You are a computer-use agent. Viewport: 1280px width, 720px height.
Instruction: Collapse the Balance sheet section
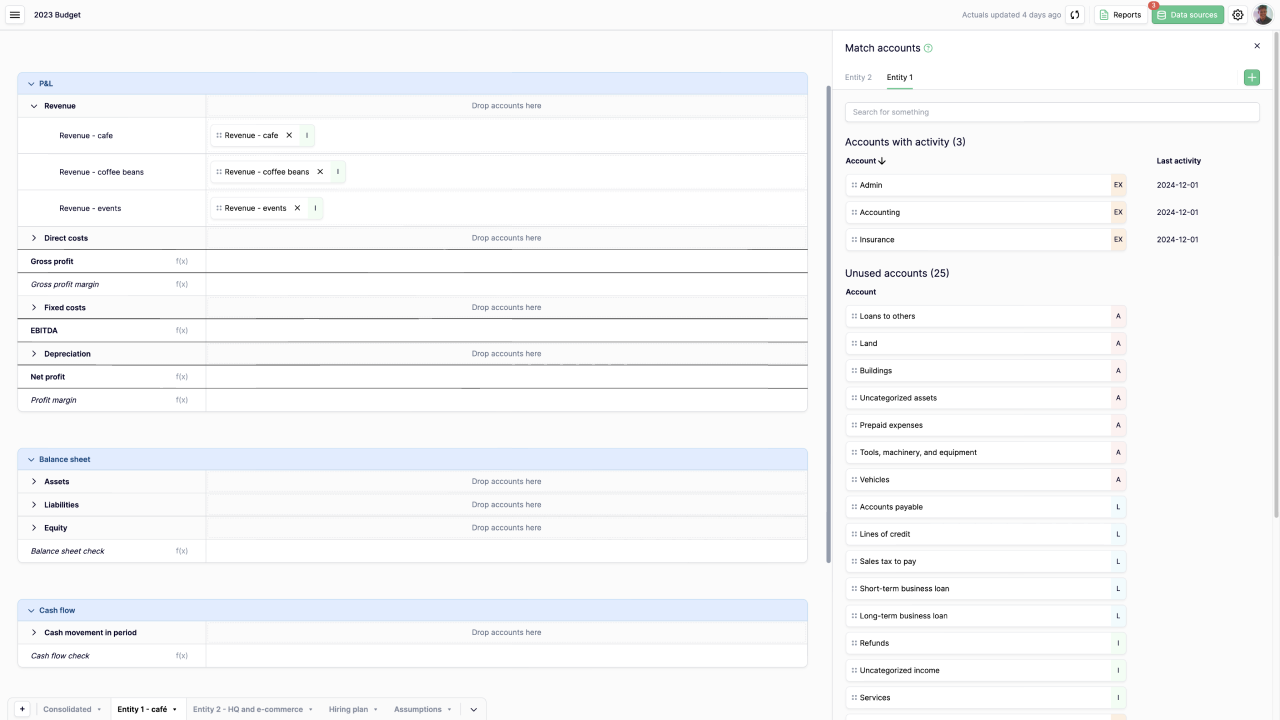[31, 460]
